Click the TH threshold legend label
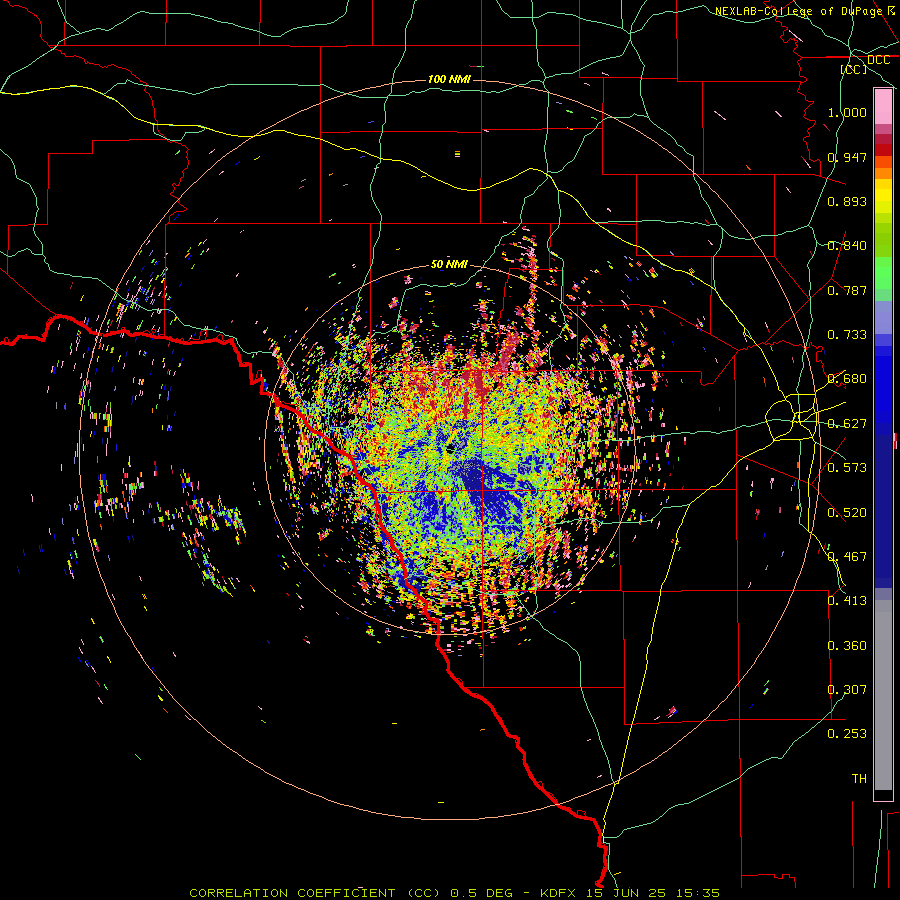The image size is (900, 900). 859,779
